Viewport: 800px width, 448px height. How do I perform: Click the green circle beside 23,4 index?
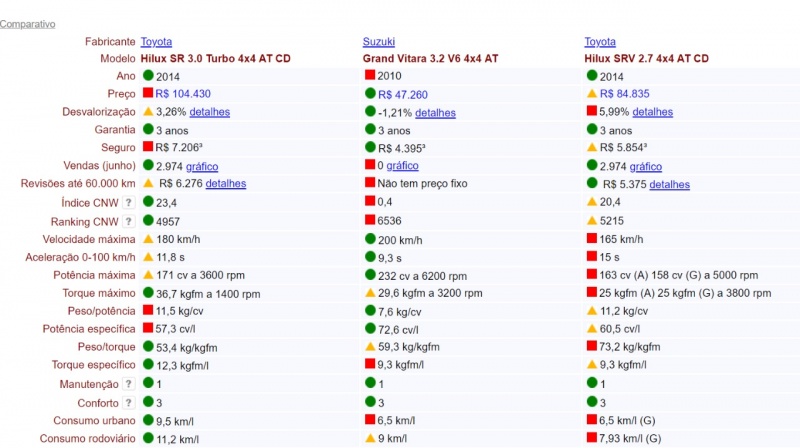point(148,202)
